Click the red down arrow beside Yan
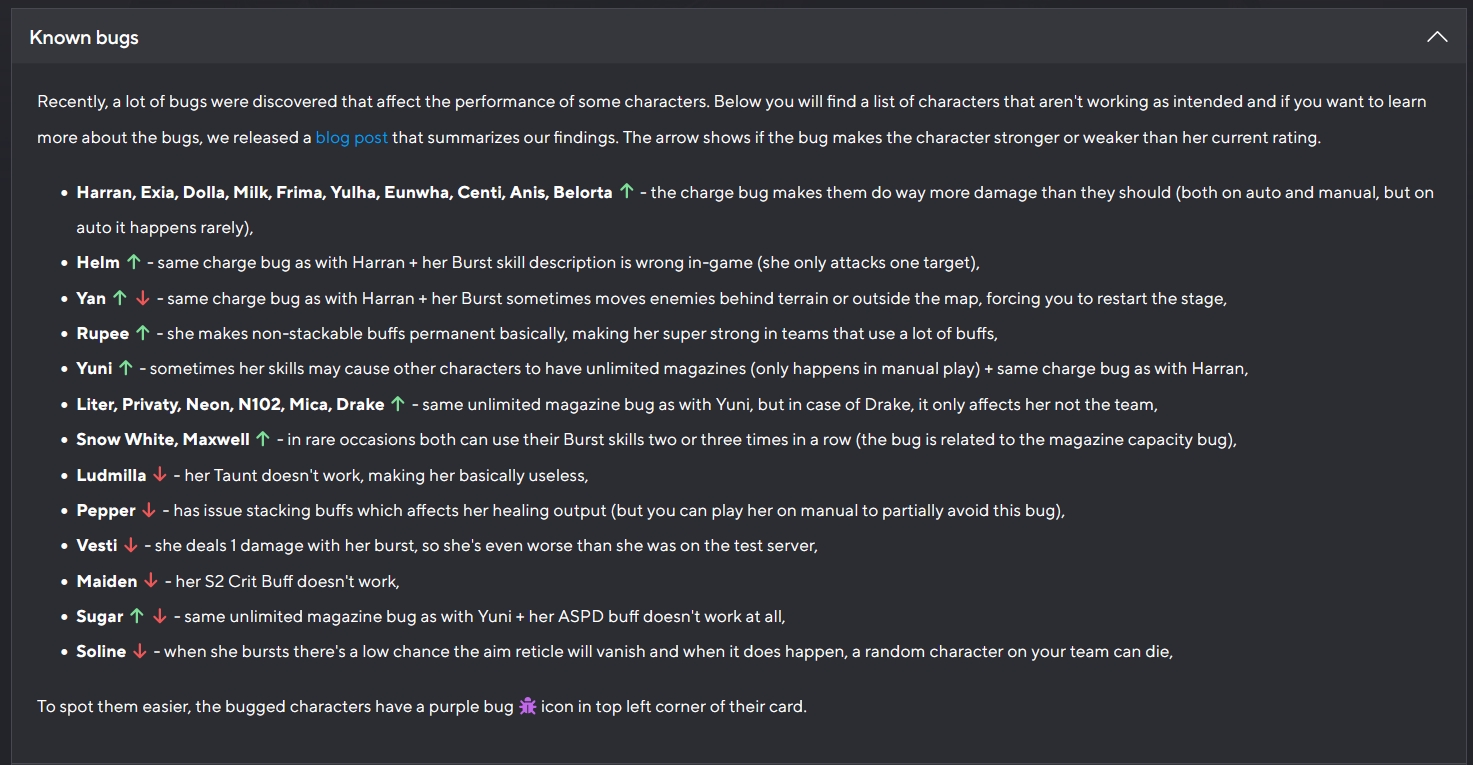Viewport: 1473px width, 765px height. coord(142,298)
